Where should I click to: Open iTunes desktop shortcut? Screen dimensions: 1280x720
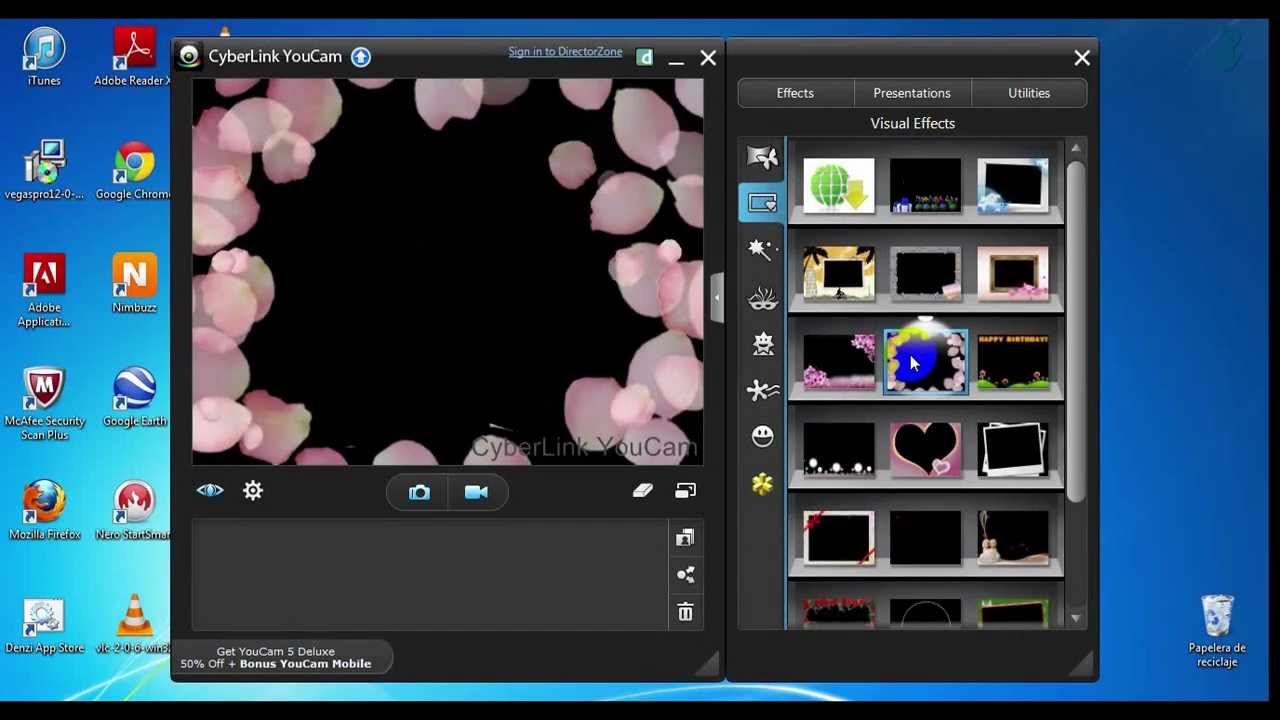(44, 56)
